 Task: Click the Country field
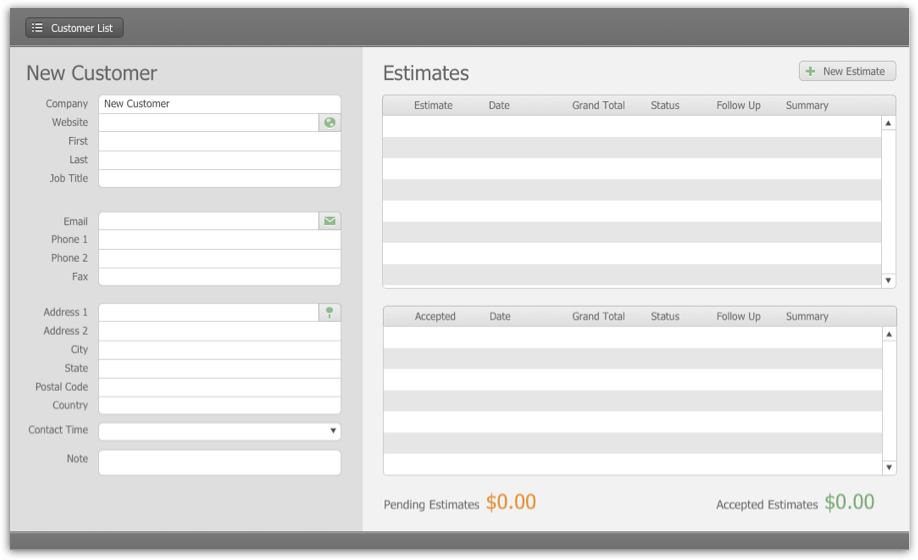pyautogui.click(x=220, y=405)
